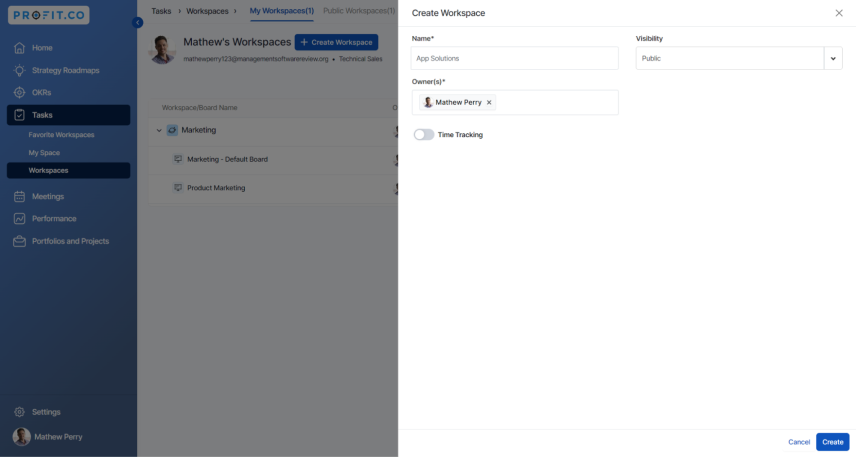Click the Product Marketing board icon
This screenshot has height=457, width=856.
tap(178, 187)
